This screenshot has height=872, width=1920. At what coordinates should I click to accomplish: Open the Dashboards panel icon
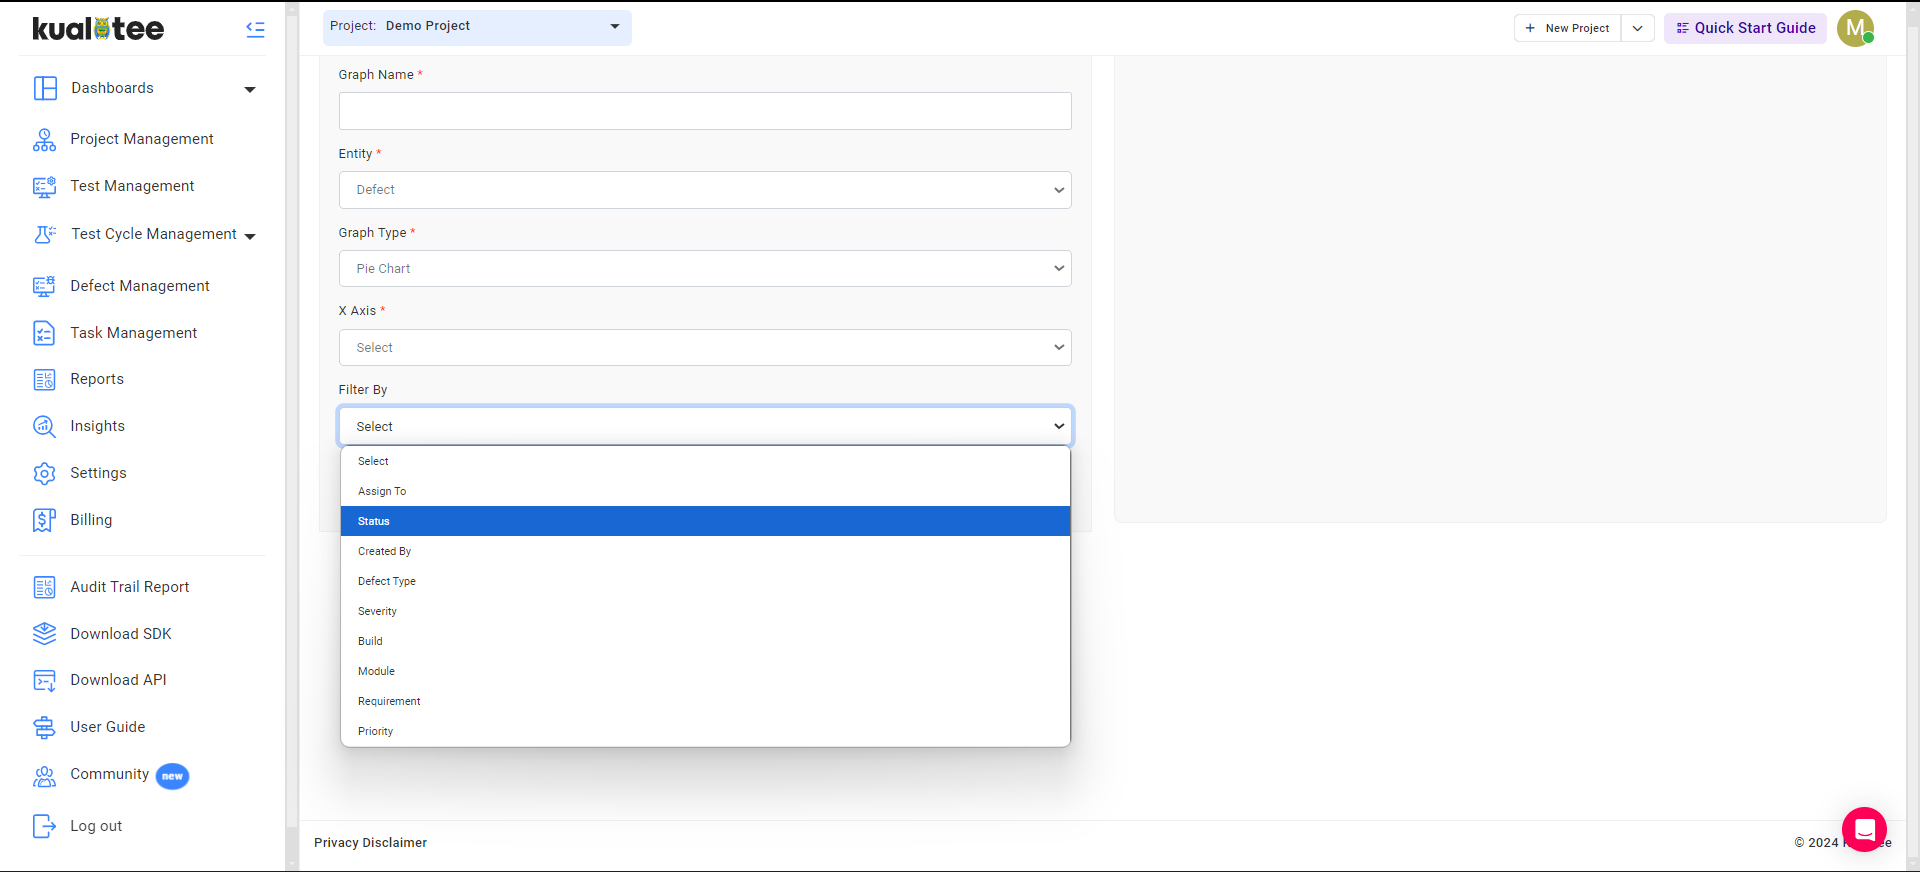click(45, 88)
